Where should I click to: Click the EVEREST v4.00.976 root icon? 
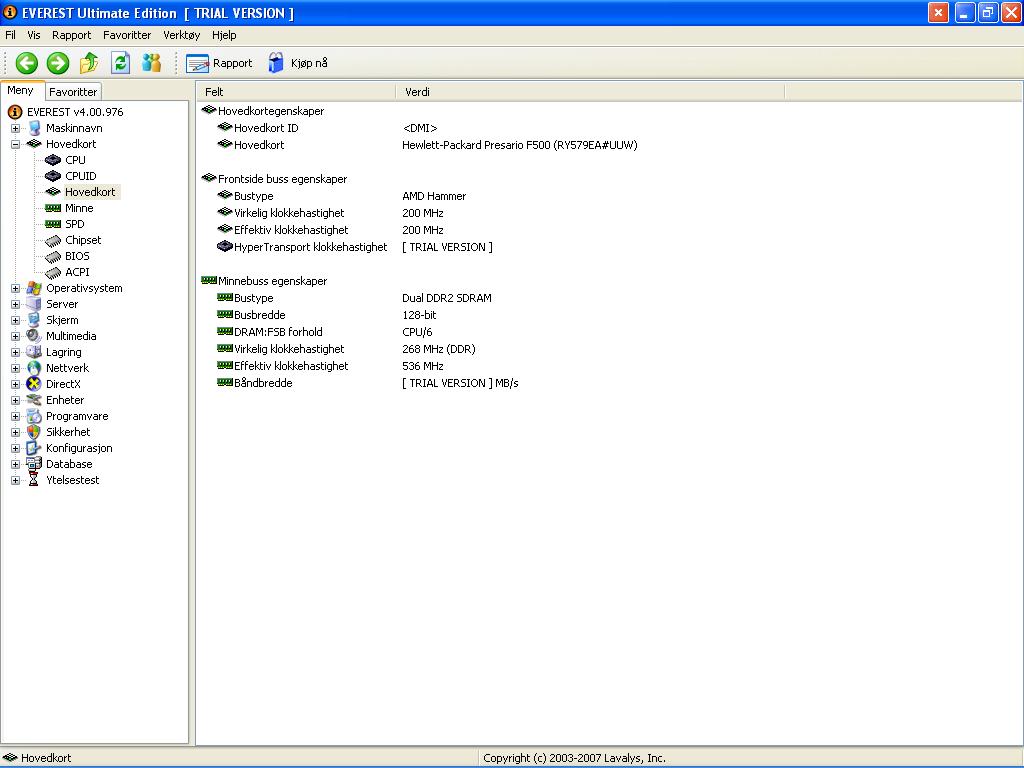pyautogui.click(x=15, y=112)
